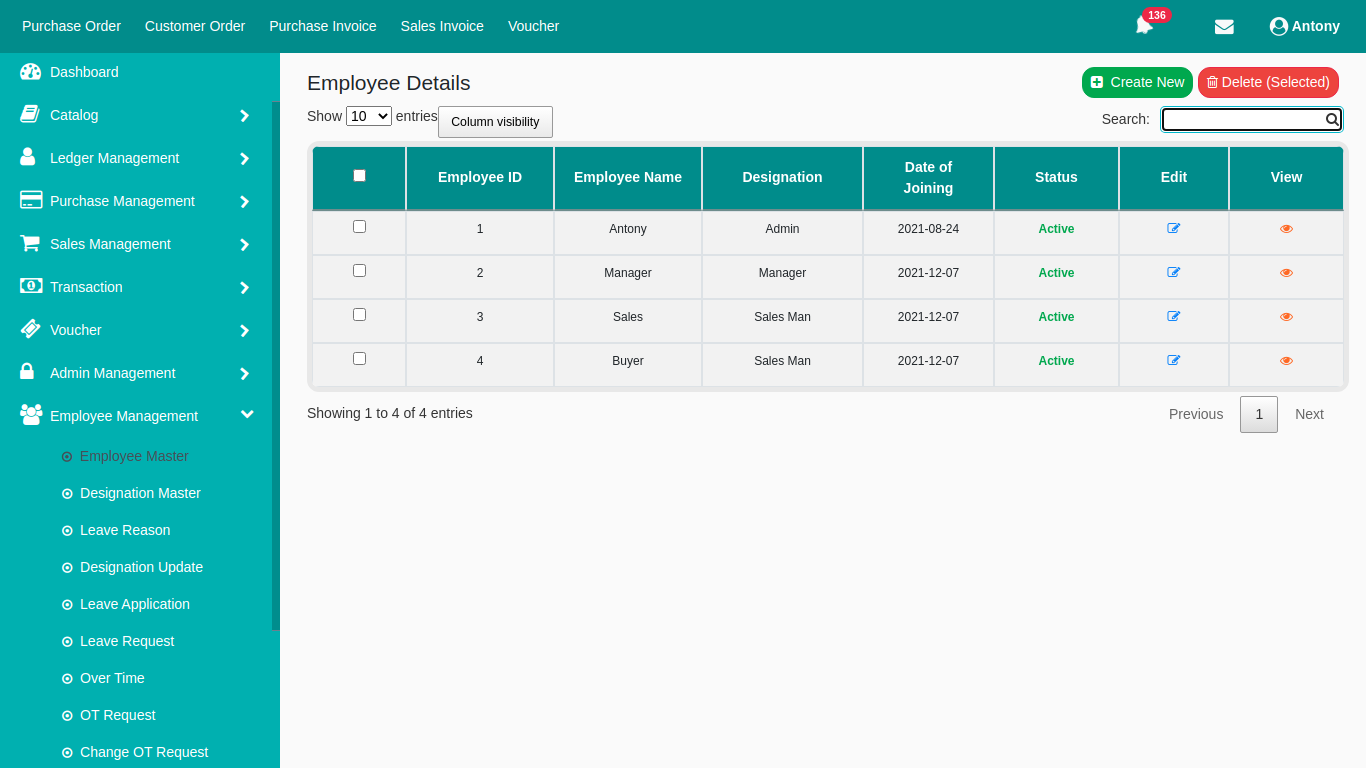Open the Show entries count dropdown
The width and height of the screenshot is (1366, 768).
(x=369, y=116)
